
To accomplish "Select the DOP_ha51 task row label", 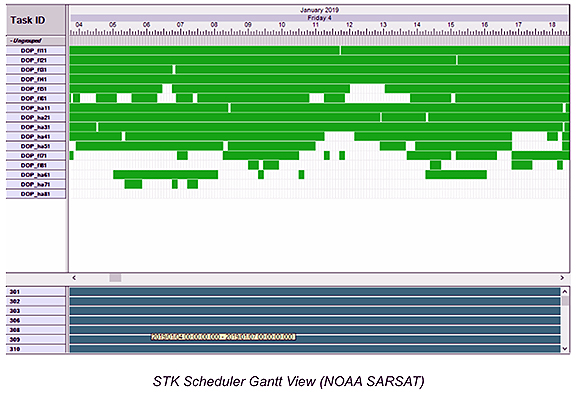I will [x=36, y=146].
